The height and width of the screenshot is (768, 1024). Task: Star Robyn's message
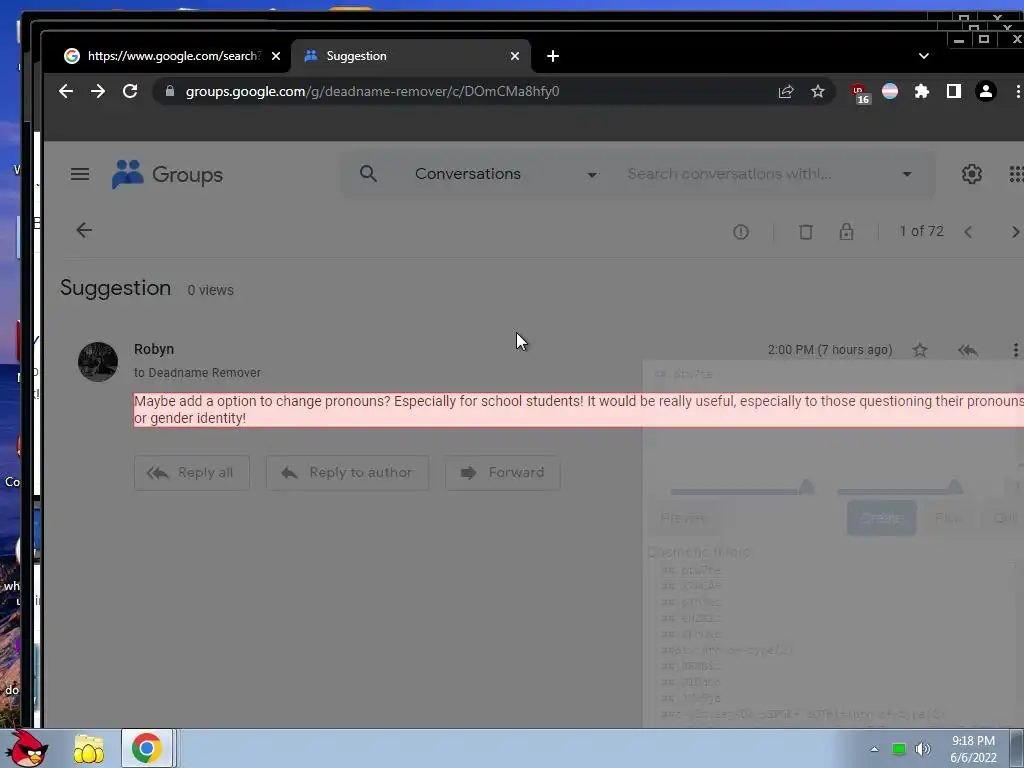920,350
